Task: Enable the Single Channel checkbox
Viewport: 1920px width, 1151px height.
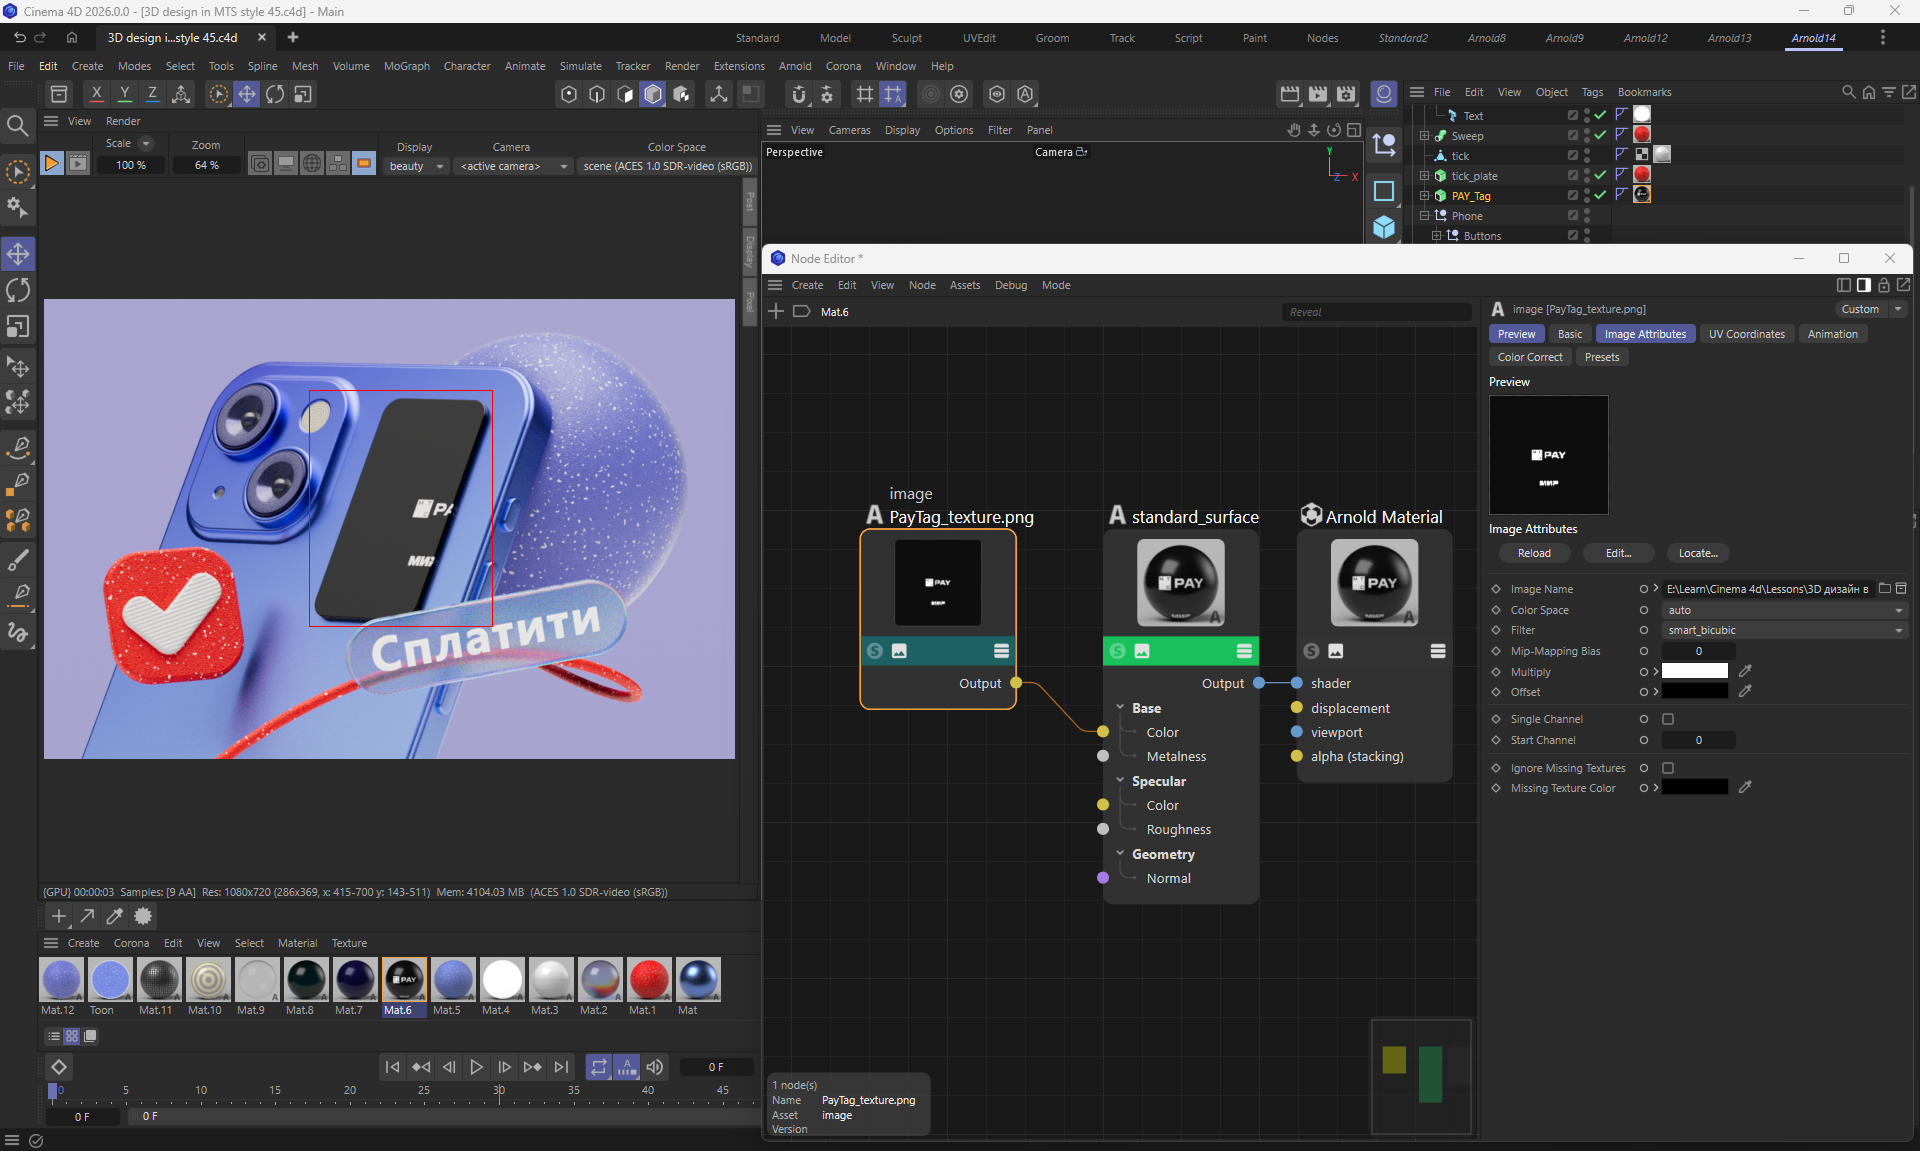Action: tap(1668, 719)
